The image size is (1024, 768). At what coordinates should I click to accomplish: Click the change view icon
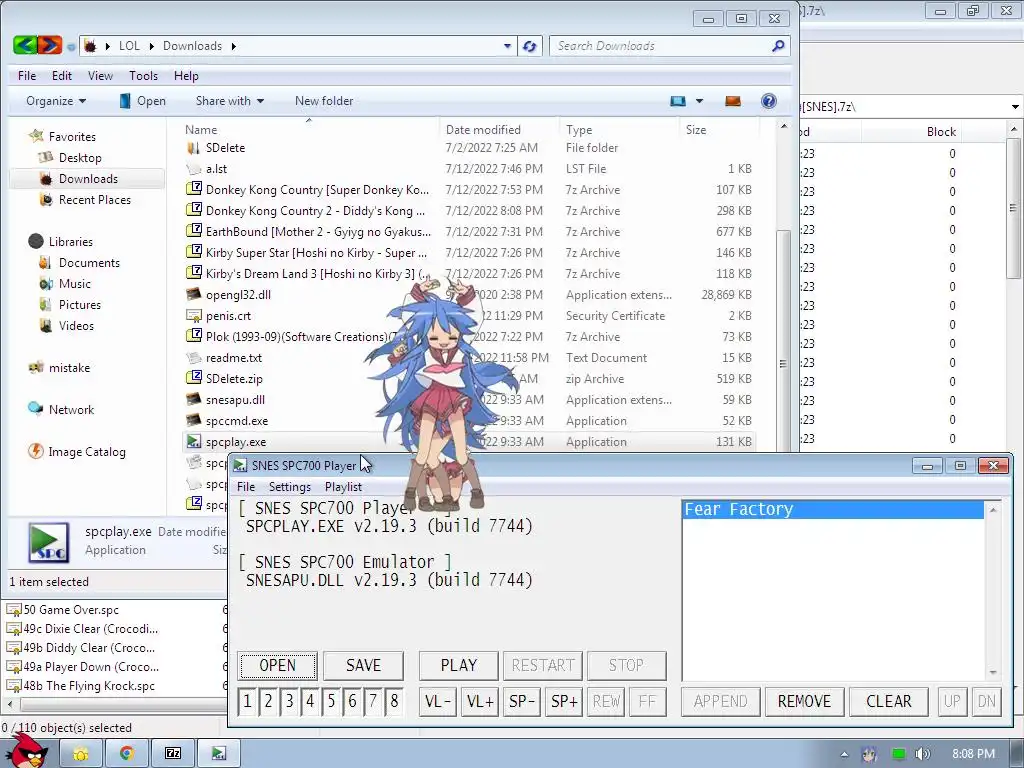coord(678,101)
